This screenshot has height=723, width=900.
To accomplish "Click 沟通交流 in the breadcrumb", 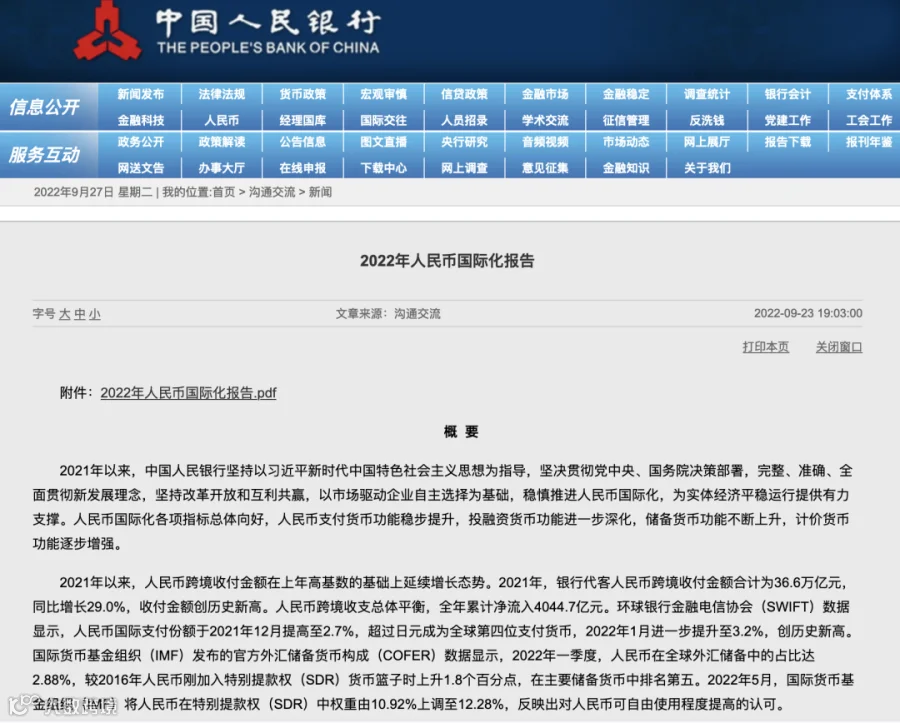I will tap(271, 192).
